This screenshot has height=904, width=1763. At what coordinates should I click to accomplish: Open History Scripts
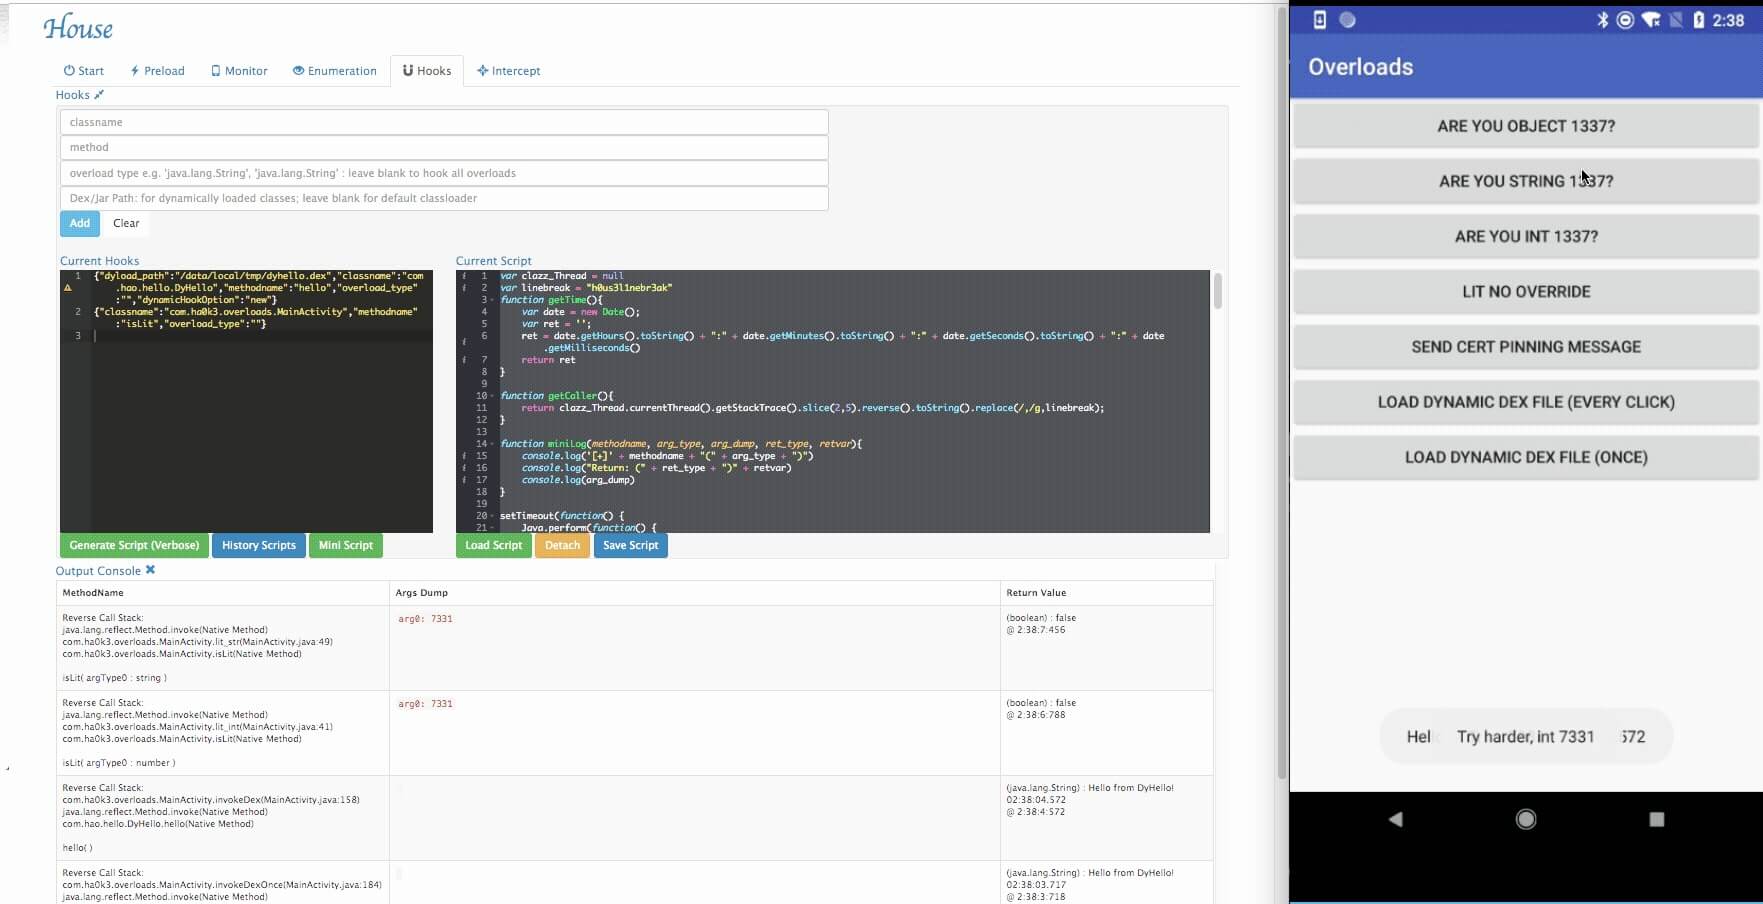(x=259, y=545)
